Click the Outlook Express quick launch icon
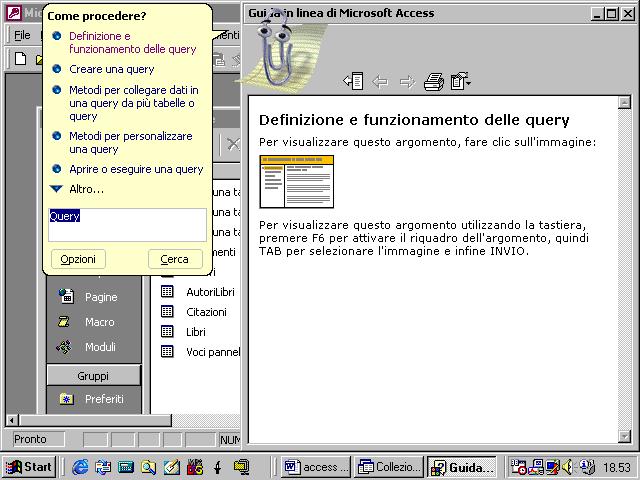This screenshot has height=480, width=640. pyautogui.click(x=103, y=467)
